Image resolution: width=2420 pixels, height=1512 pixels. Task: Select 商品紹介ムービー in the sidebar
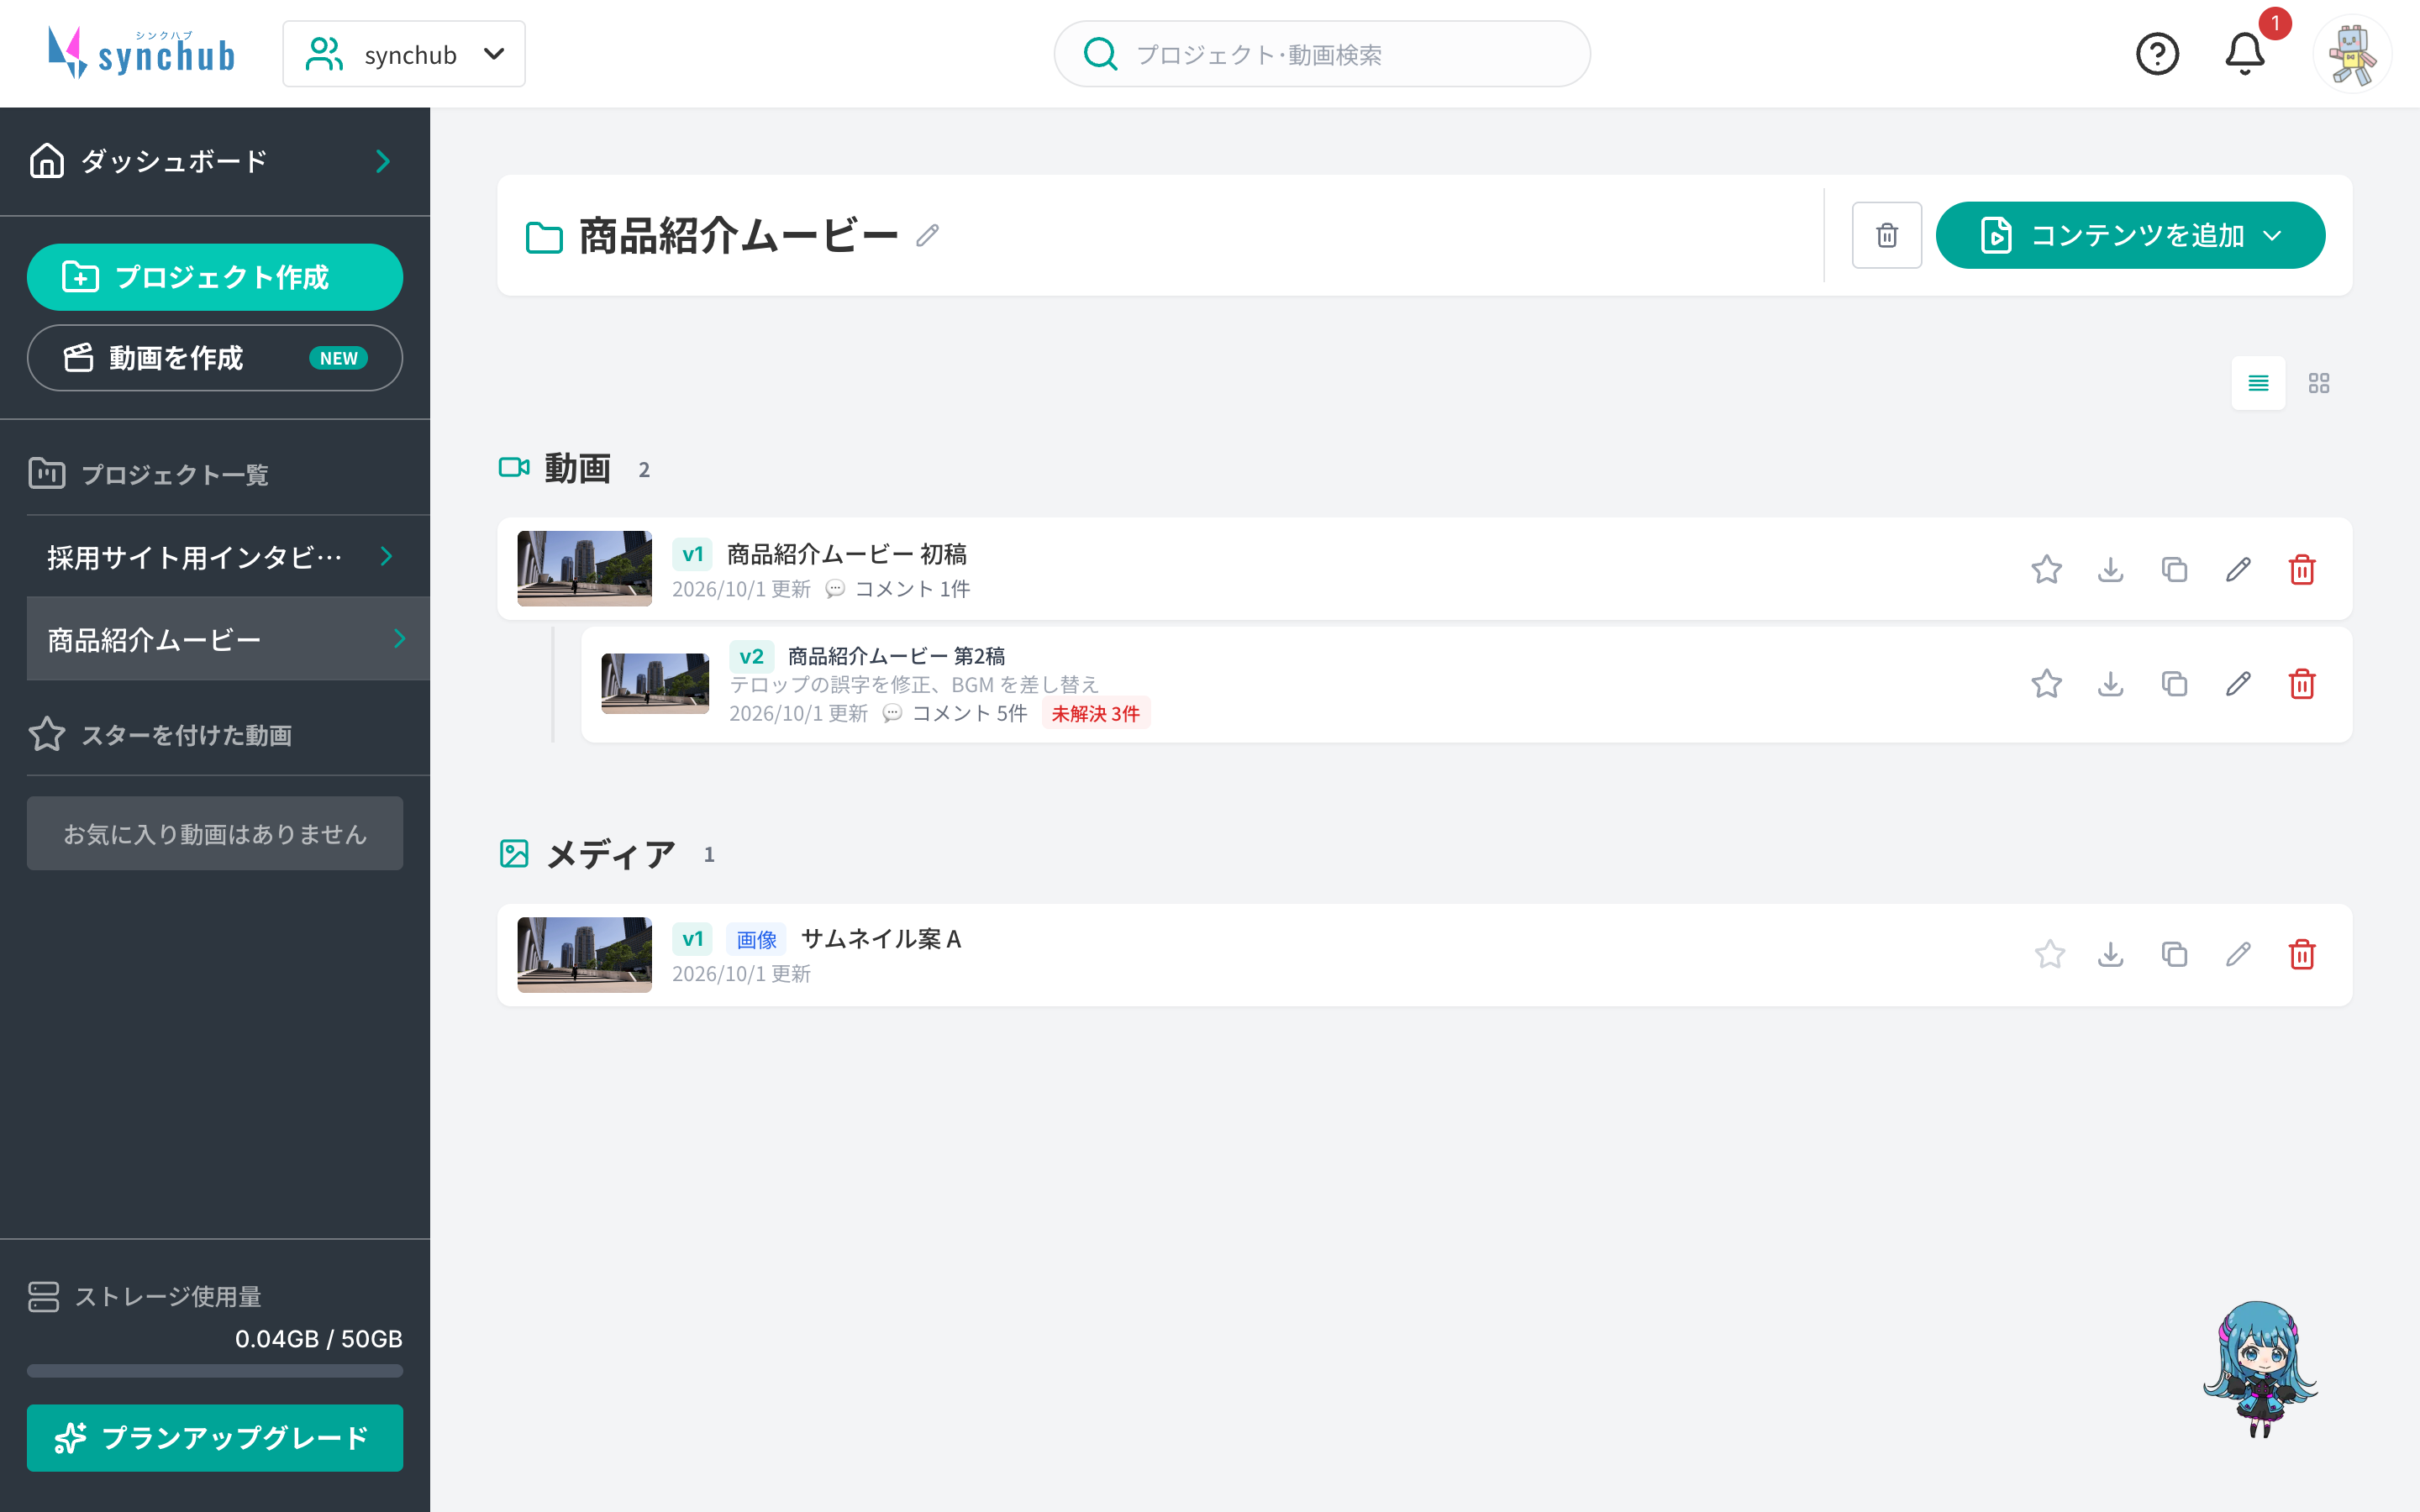click(x=228, y=639)
